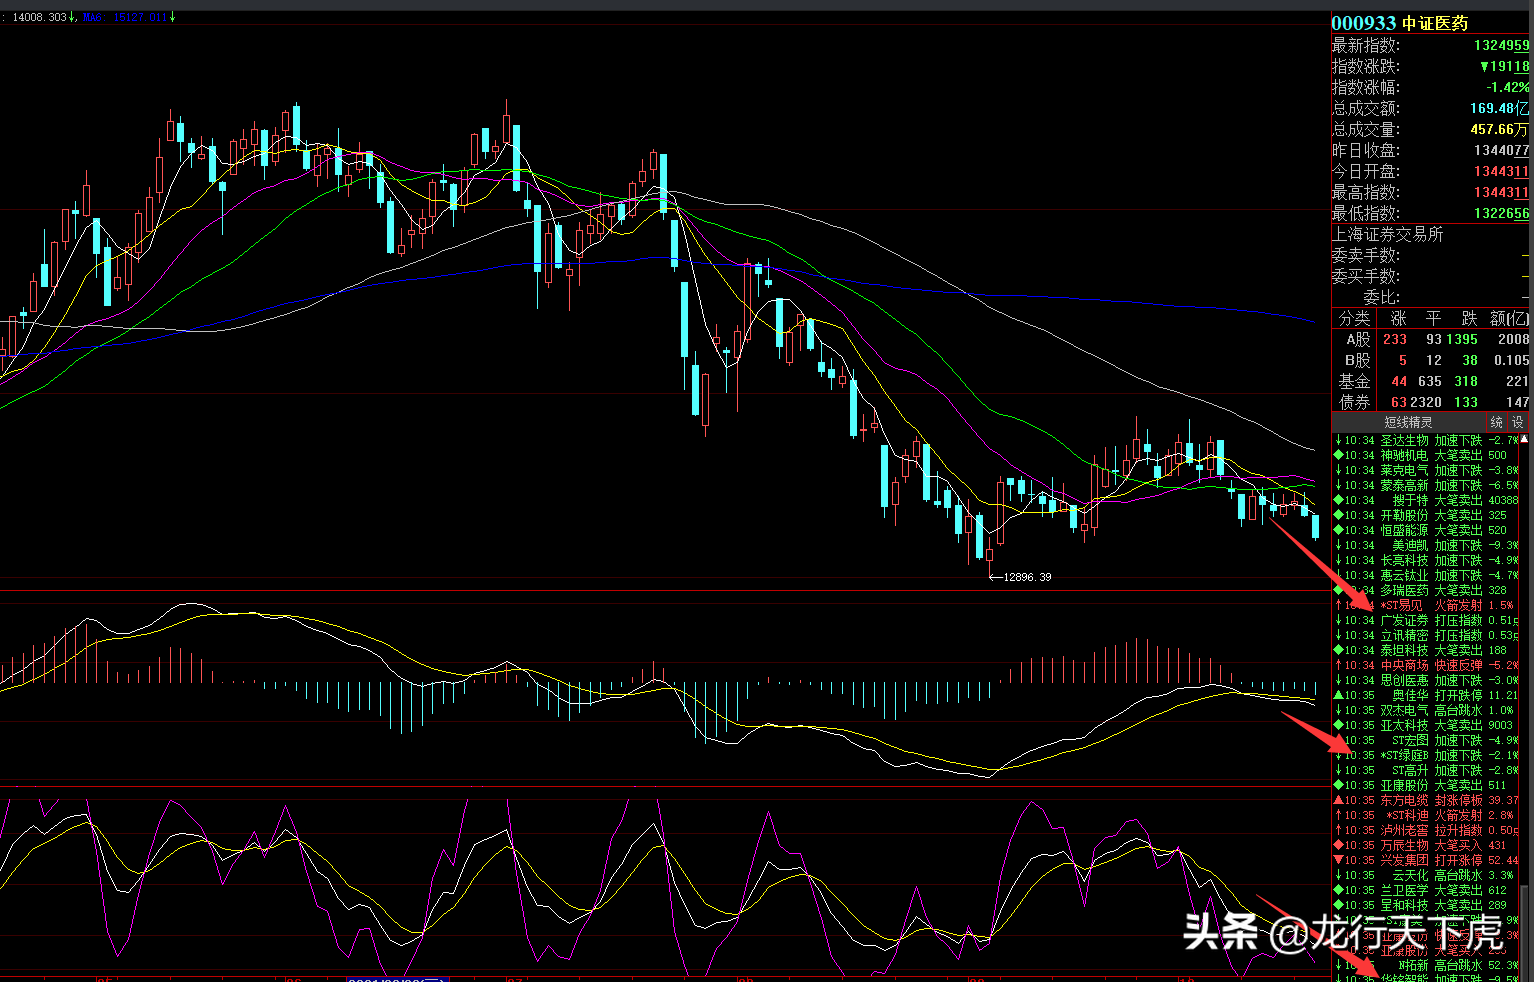Select the 搜于特 大笔卖出 alert row
Screen dimensions: 1534x982
point(1425,500)
